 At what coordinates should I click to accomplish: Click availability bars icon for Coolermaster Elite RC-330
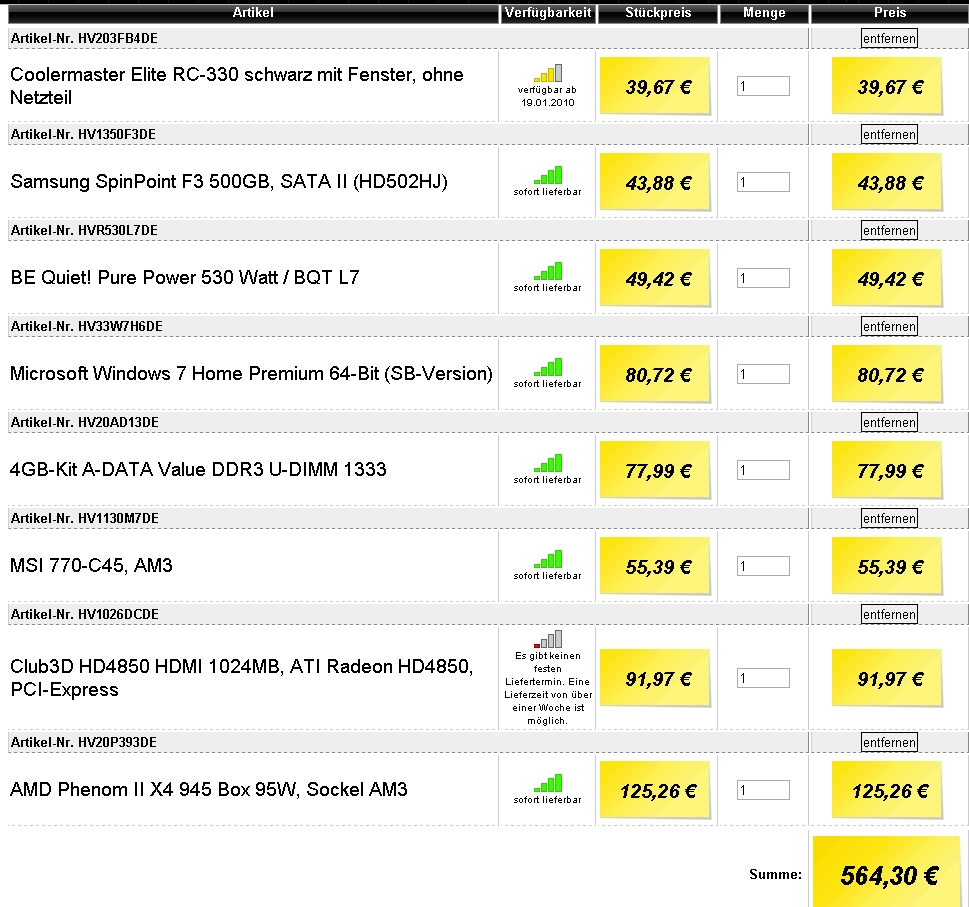[x=548, y=73]
